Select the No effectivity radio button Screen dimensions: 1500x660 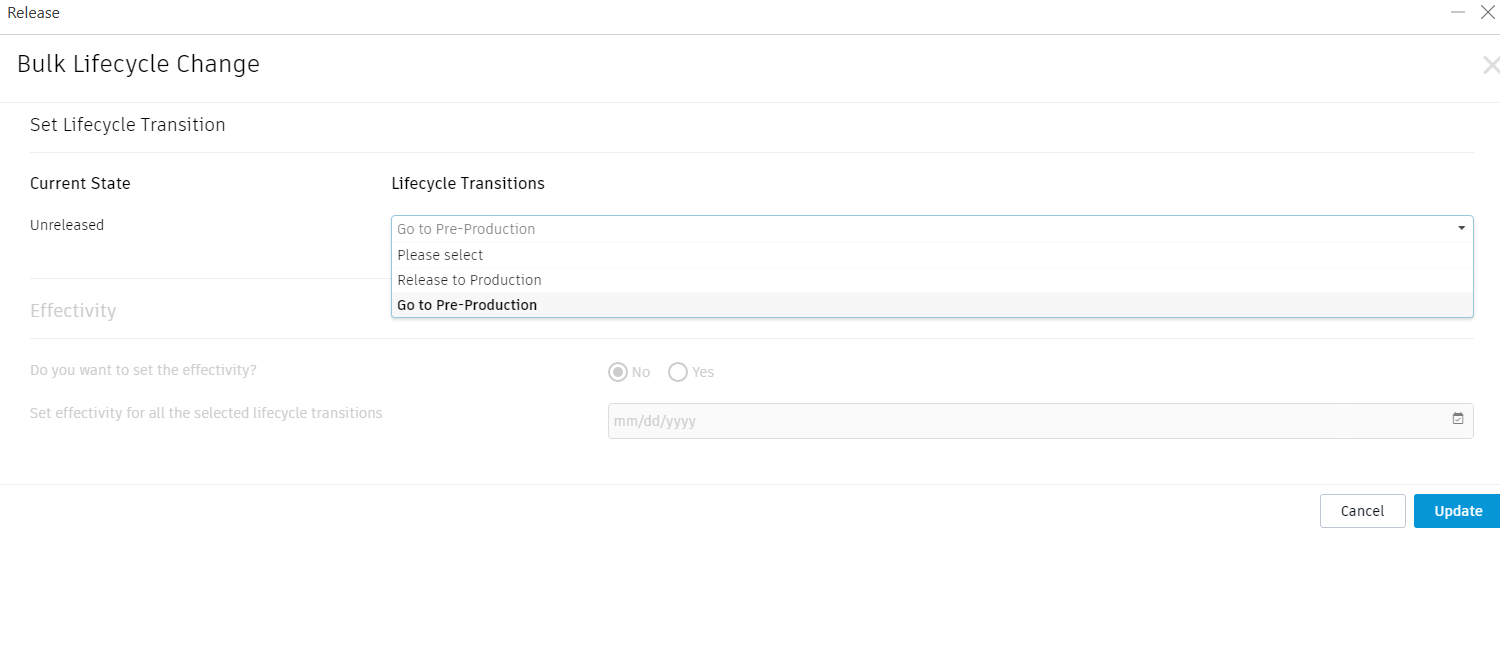click(x=618, y=372)
